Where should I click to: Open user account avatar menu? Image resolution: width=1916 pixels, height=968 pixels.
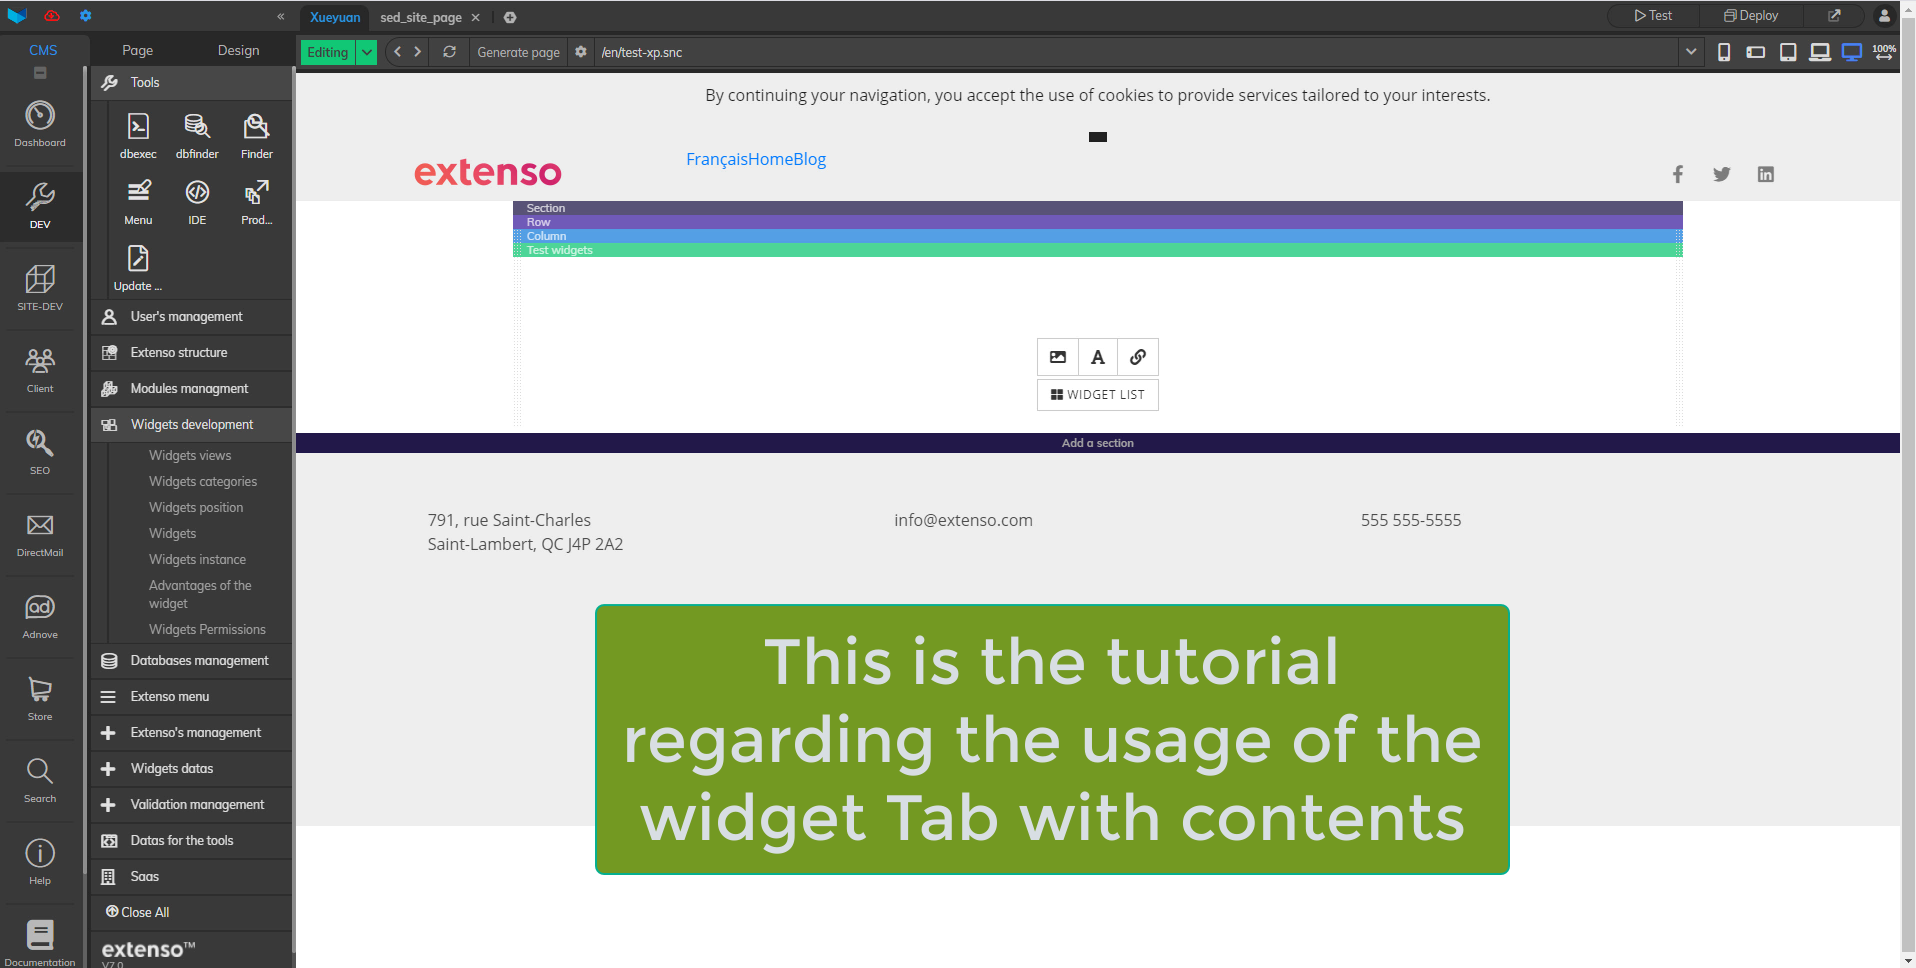tap(1884, 16)
